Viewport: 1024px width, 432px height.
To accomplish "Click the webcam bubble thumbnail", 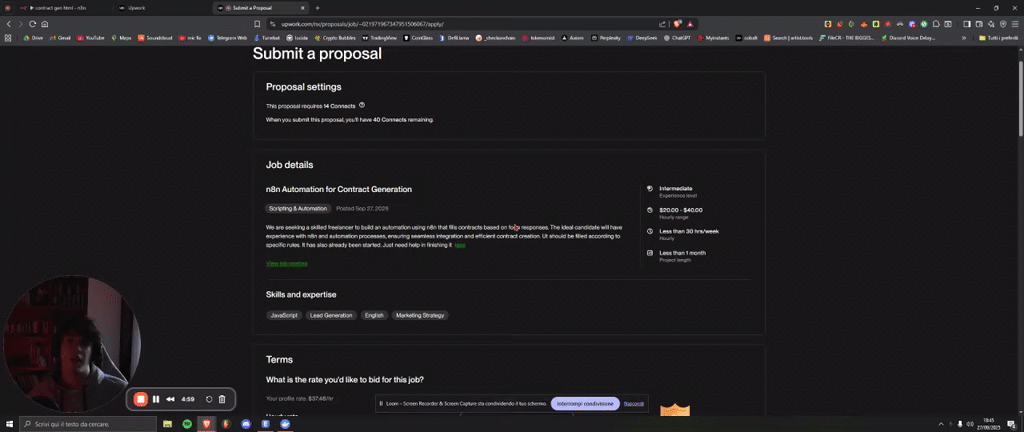I will coord(72,345).
